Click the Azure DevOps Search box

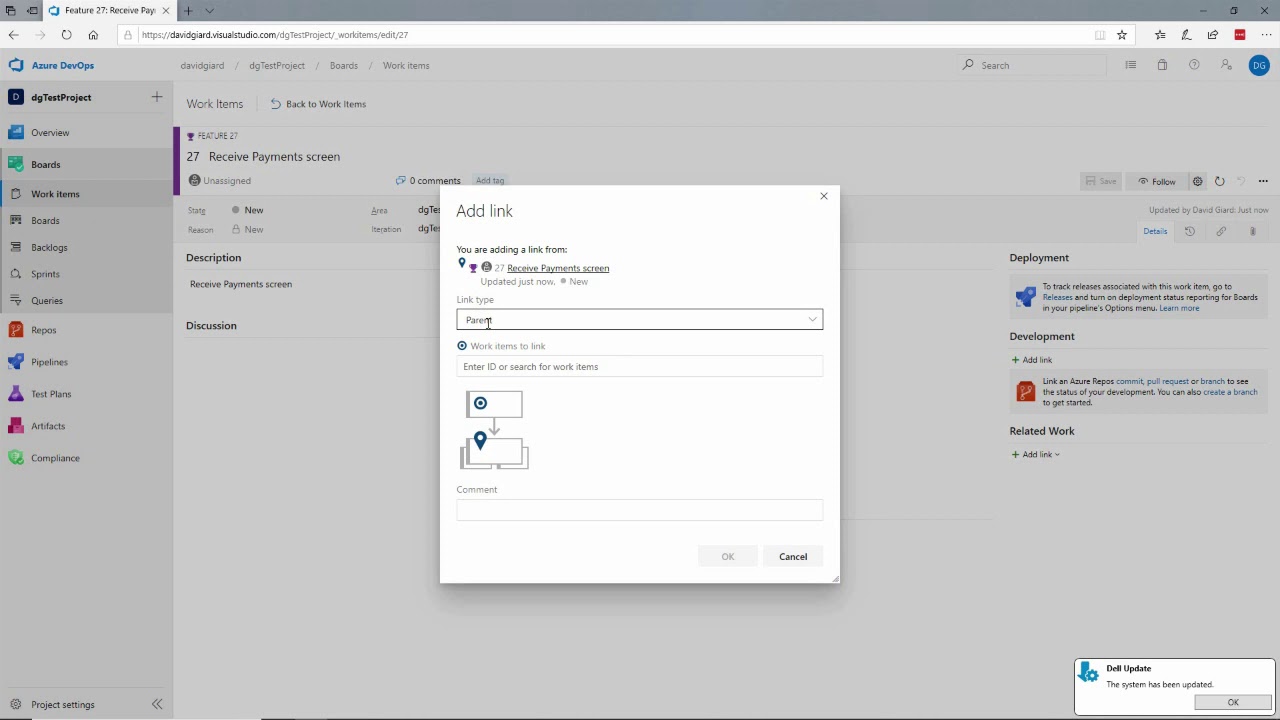coord(1032,65)
